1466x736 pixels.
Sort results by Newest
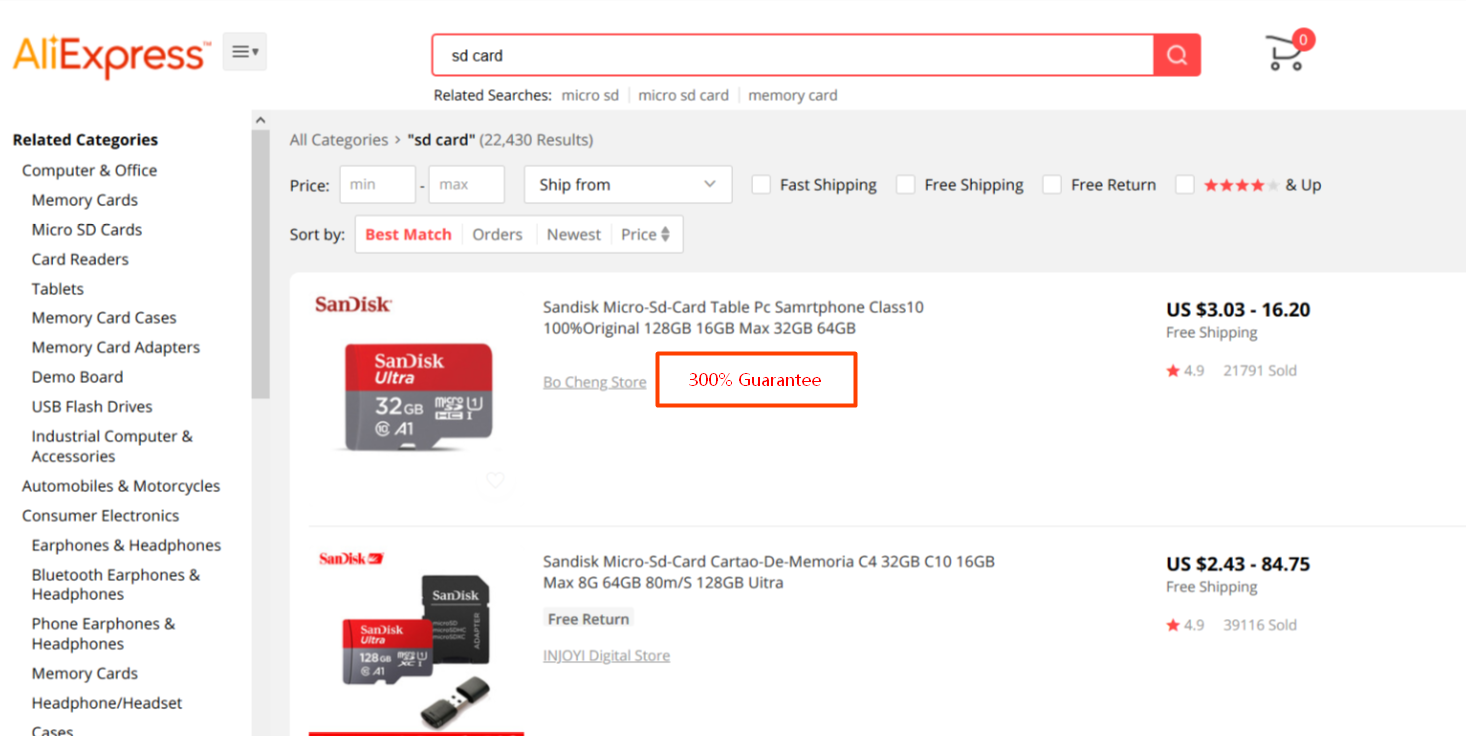(x=574, y=235)
